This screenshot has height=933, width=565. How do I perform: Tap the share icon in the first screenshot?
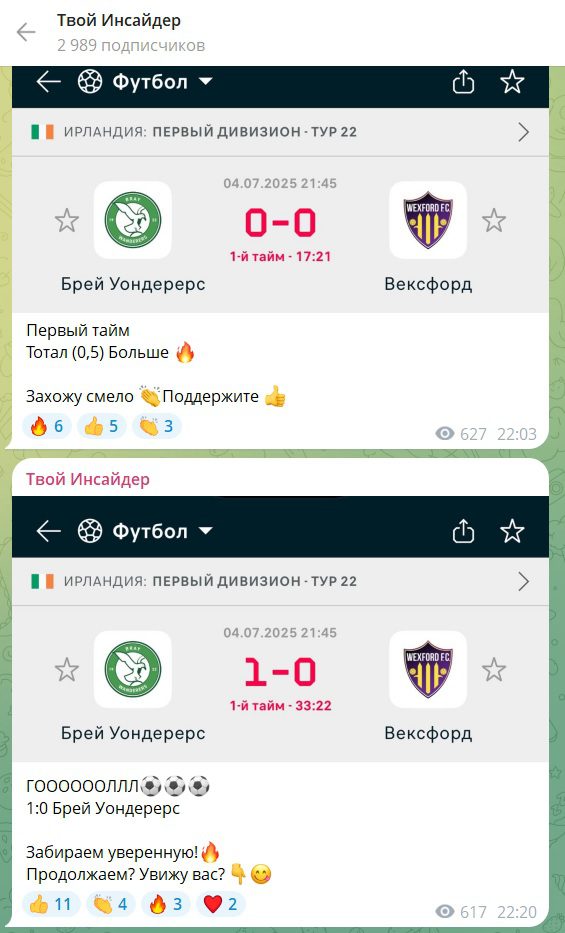coord(463,82)
